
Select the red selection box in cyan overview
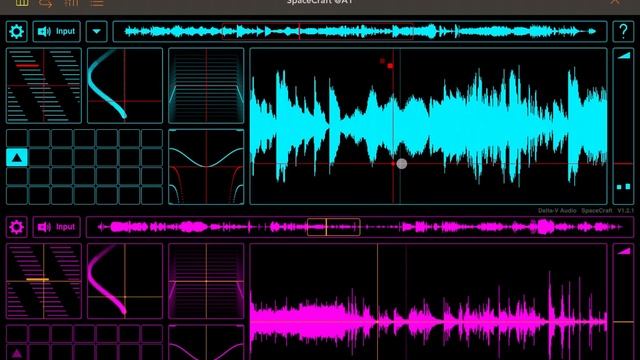(318, 31)
